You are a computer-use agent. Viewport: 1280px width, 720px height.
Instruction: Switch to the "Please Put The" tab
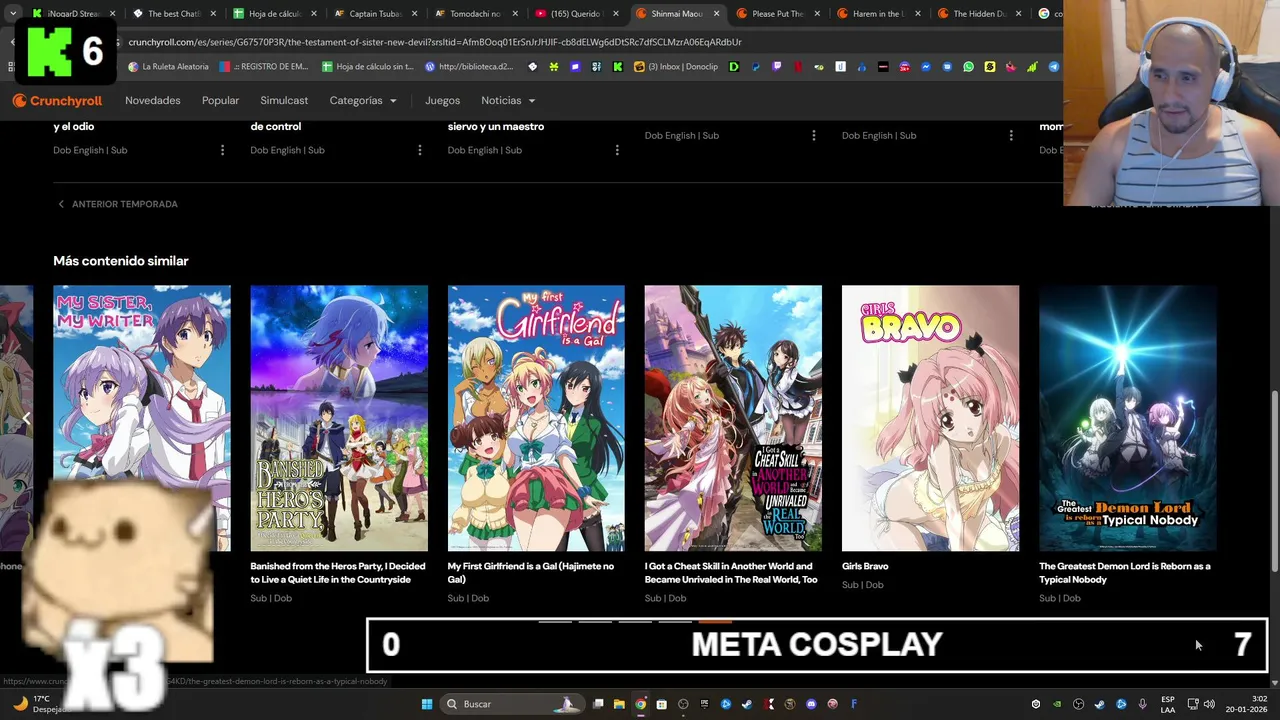pyautogui.click(x=777, y=14)
